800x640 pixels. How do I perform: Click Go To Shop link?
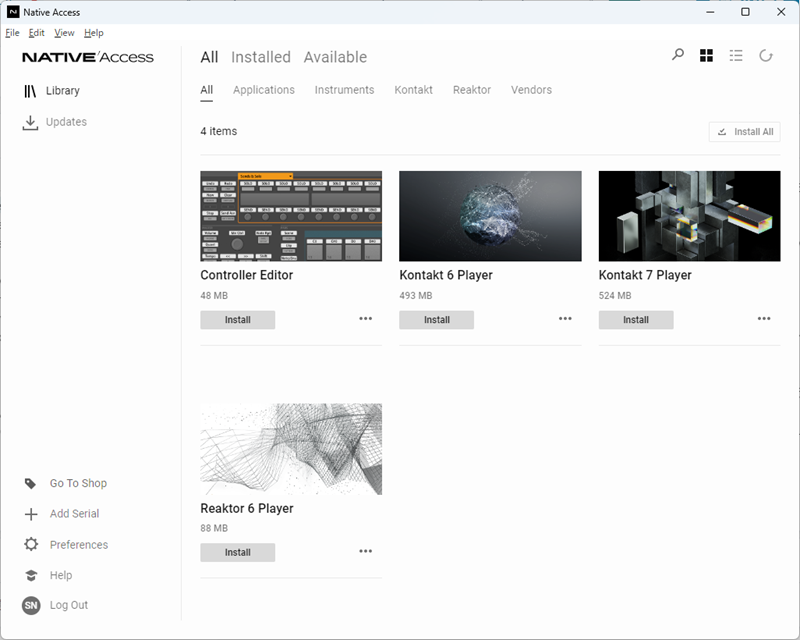(x=79, y=483)
